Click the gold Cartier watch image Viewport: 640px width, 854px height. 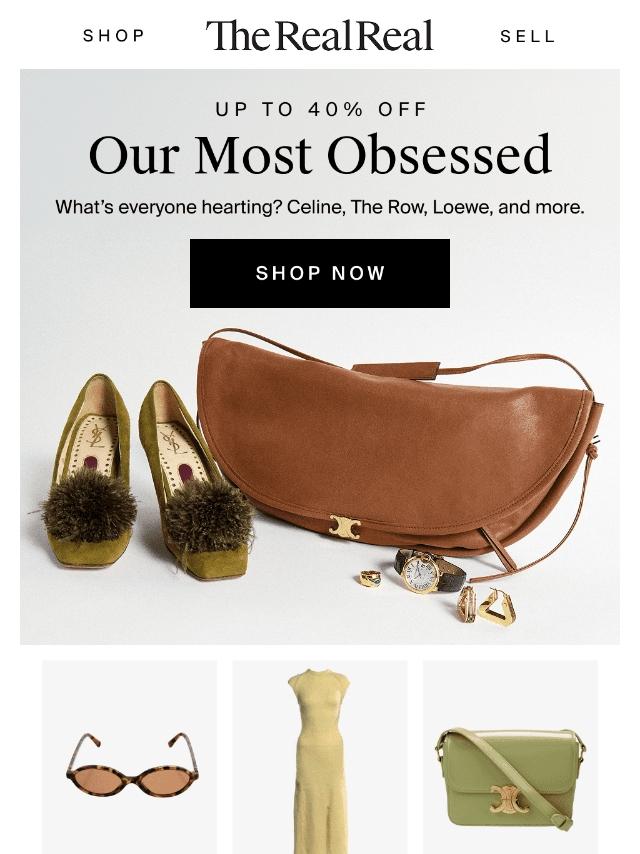[x=429, y=570]
